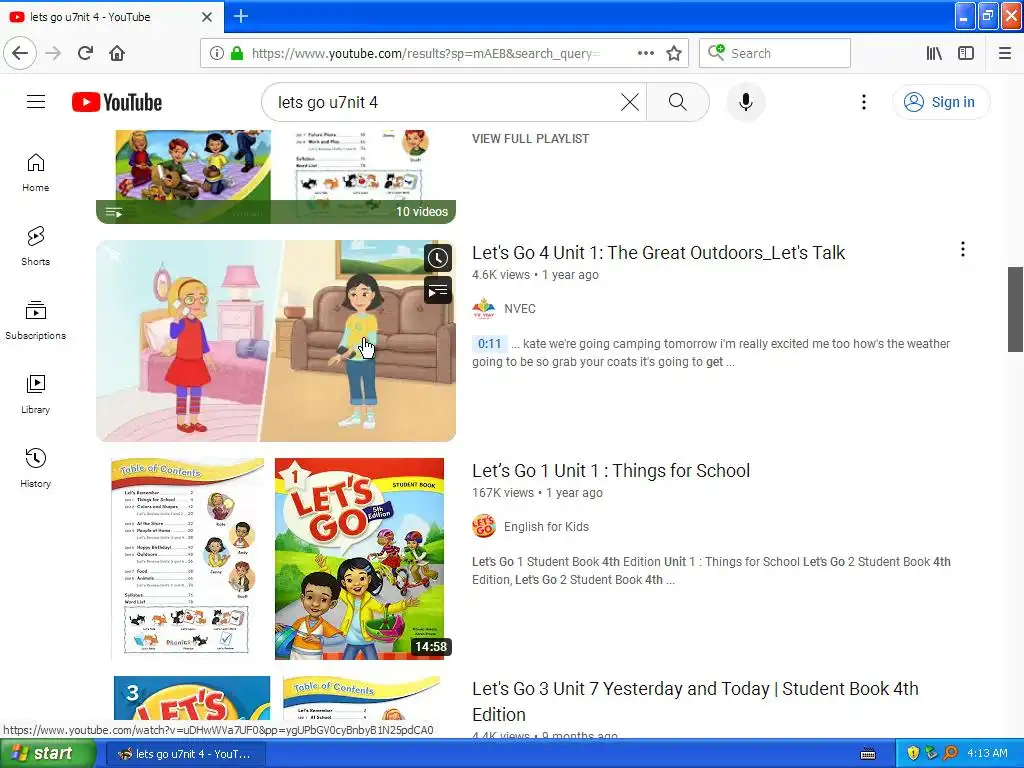1024x768 pixels.
Task: Click the 4:13 AM clock
Action: tap(987, 753)
